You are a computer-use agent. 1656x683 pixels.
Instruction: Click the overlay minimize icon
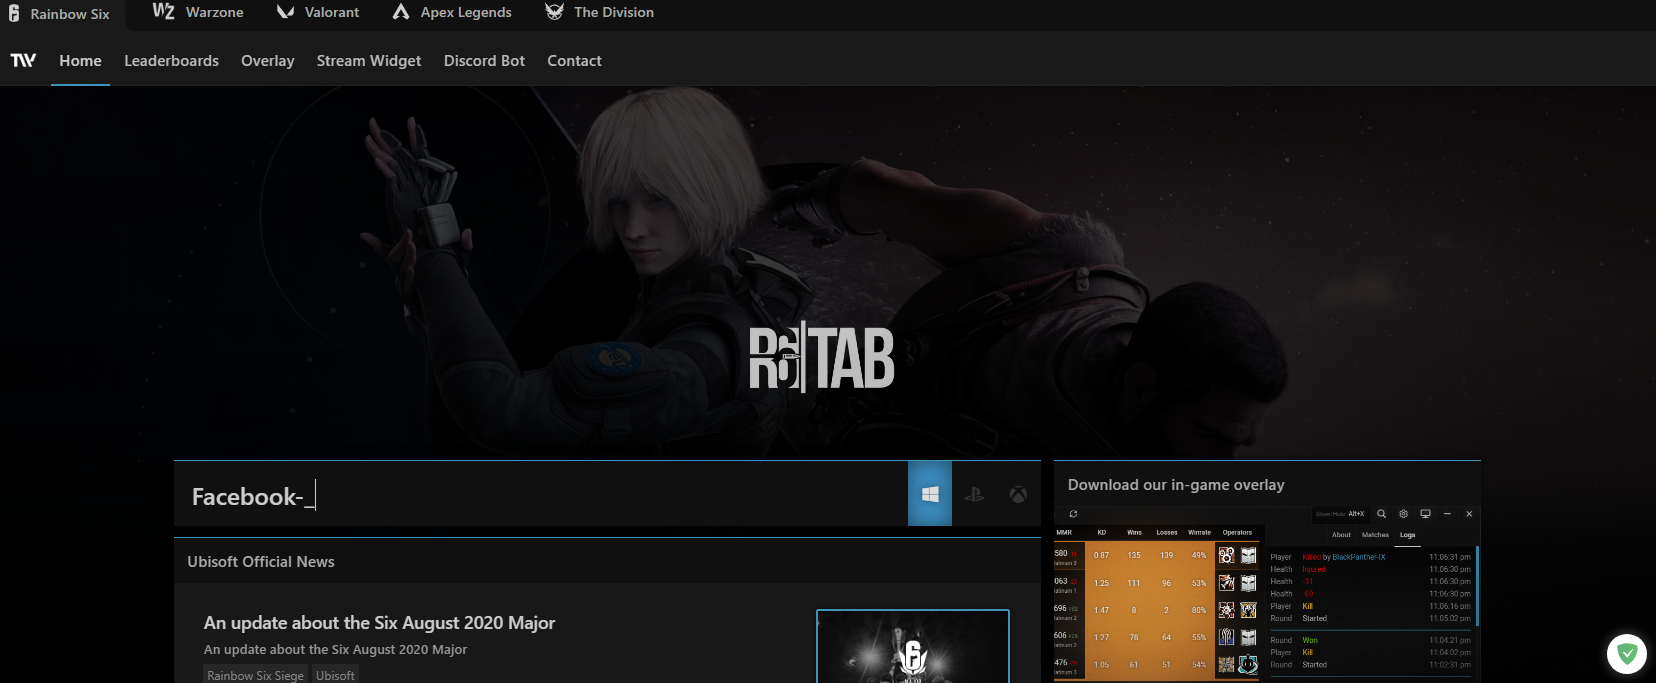coord(1447,514)
